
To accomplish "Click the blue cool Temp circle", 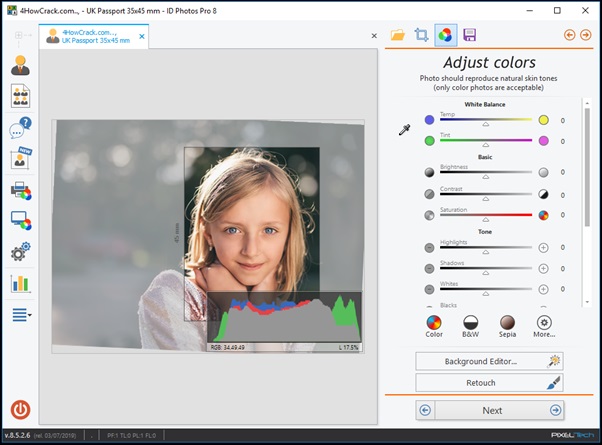I will tap(429, 120).
